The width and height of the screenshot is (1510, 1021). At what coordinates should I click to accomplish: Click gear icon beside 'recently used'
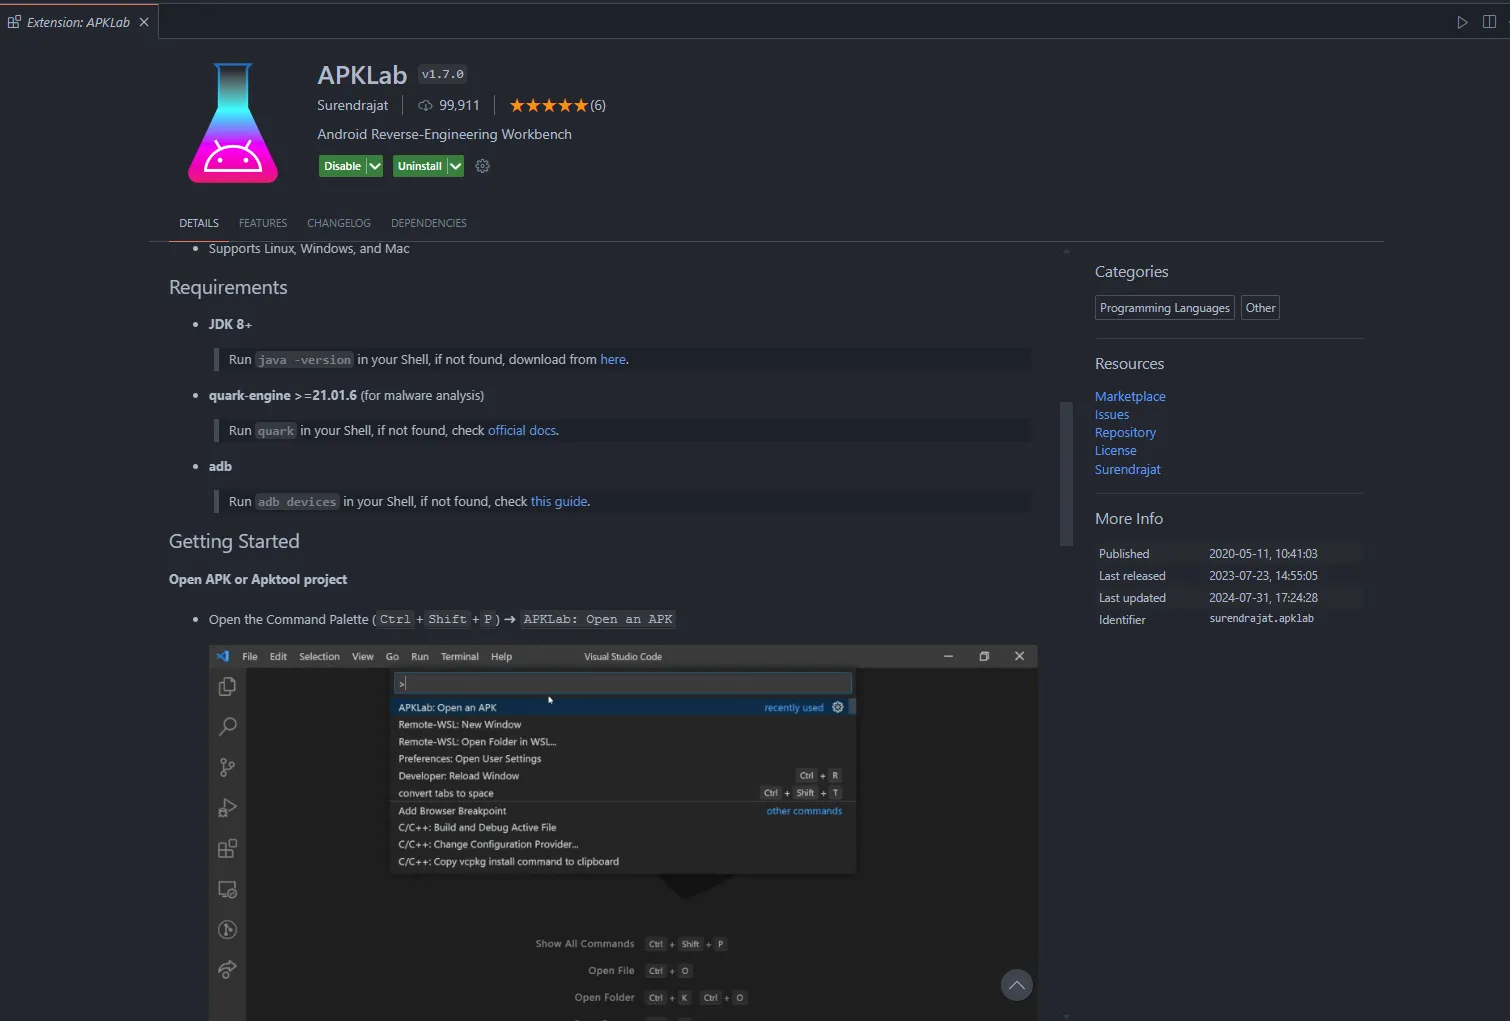(x=838, y=707)
